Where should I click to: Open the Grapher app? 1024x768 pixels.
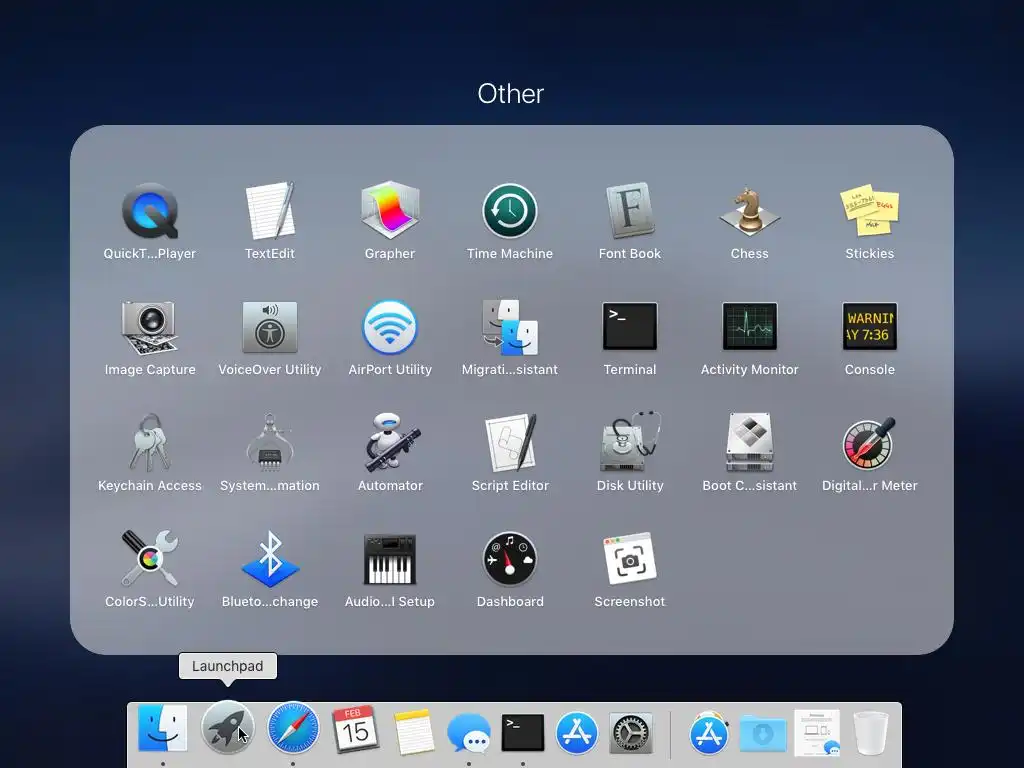[x=390, y=210]
